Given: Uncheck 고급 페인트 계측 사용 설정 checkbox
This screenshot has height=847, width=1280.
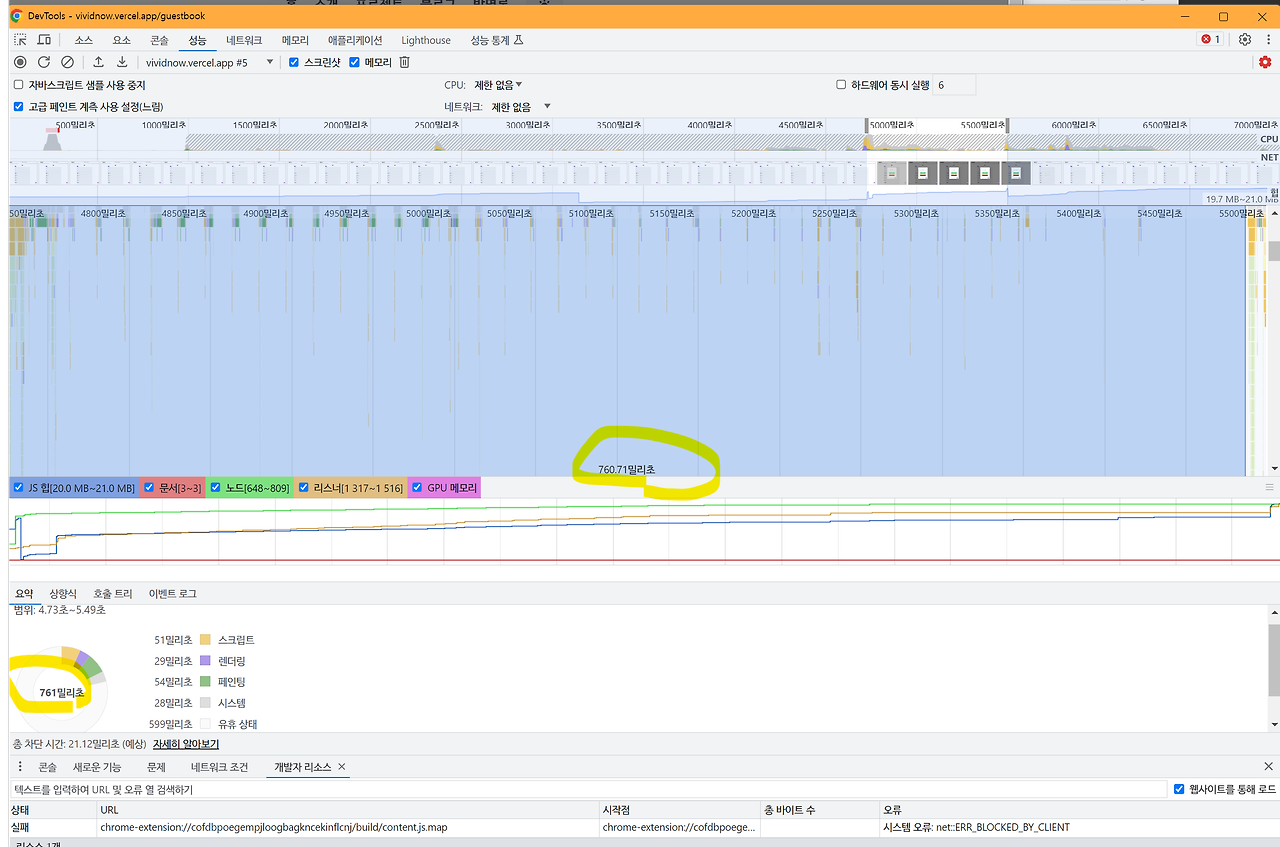Looking at the screenshot, I should click(x=18, y=106).
